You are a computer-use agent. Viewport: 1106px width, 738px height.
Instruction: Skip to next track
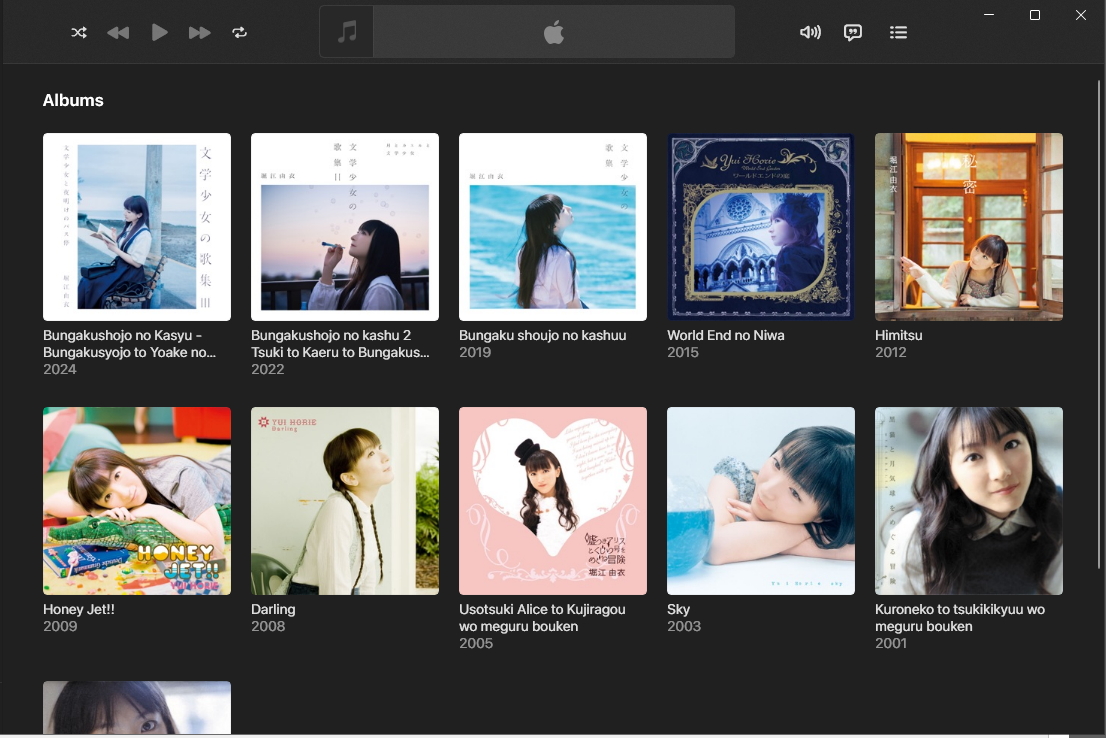tap(200, 32)
